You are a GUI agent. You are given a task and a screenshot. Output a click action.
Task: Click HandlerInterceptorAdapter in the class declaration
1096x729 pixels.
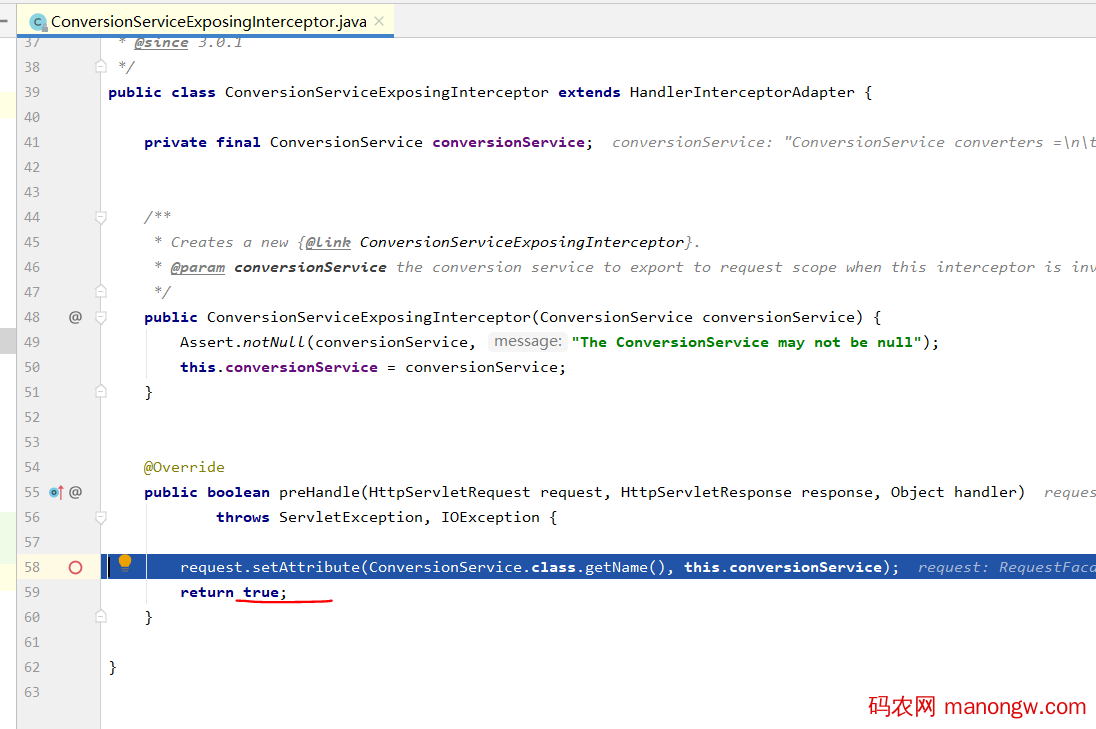pos(741,92)
